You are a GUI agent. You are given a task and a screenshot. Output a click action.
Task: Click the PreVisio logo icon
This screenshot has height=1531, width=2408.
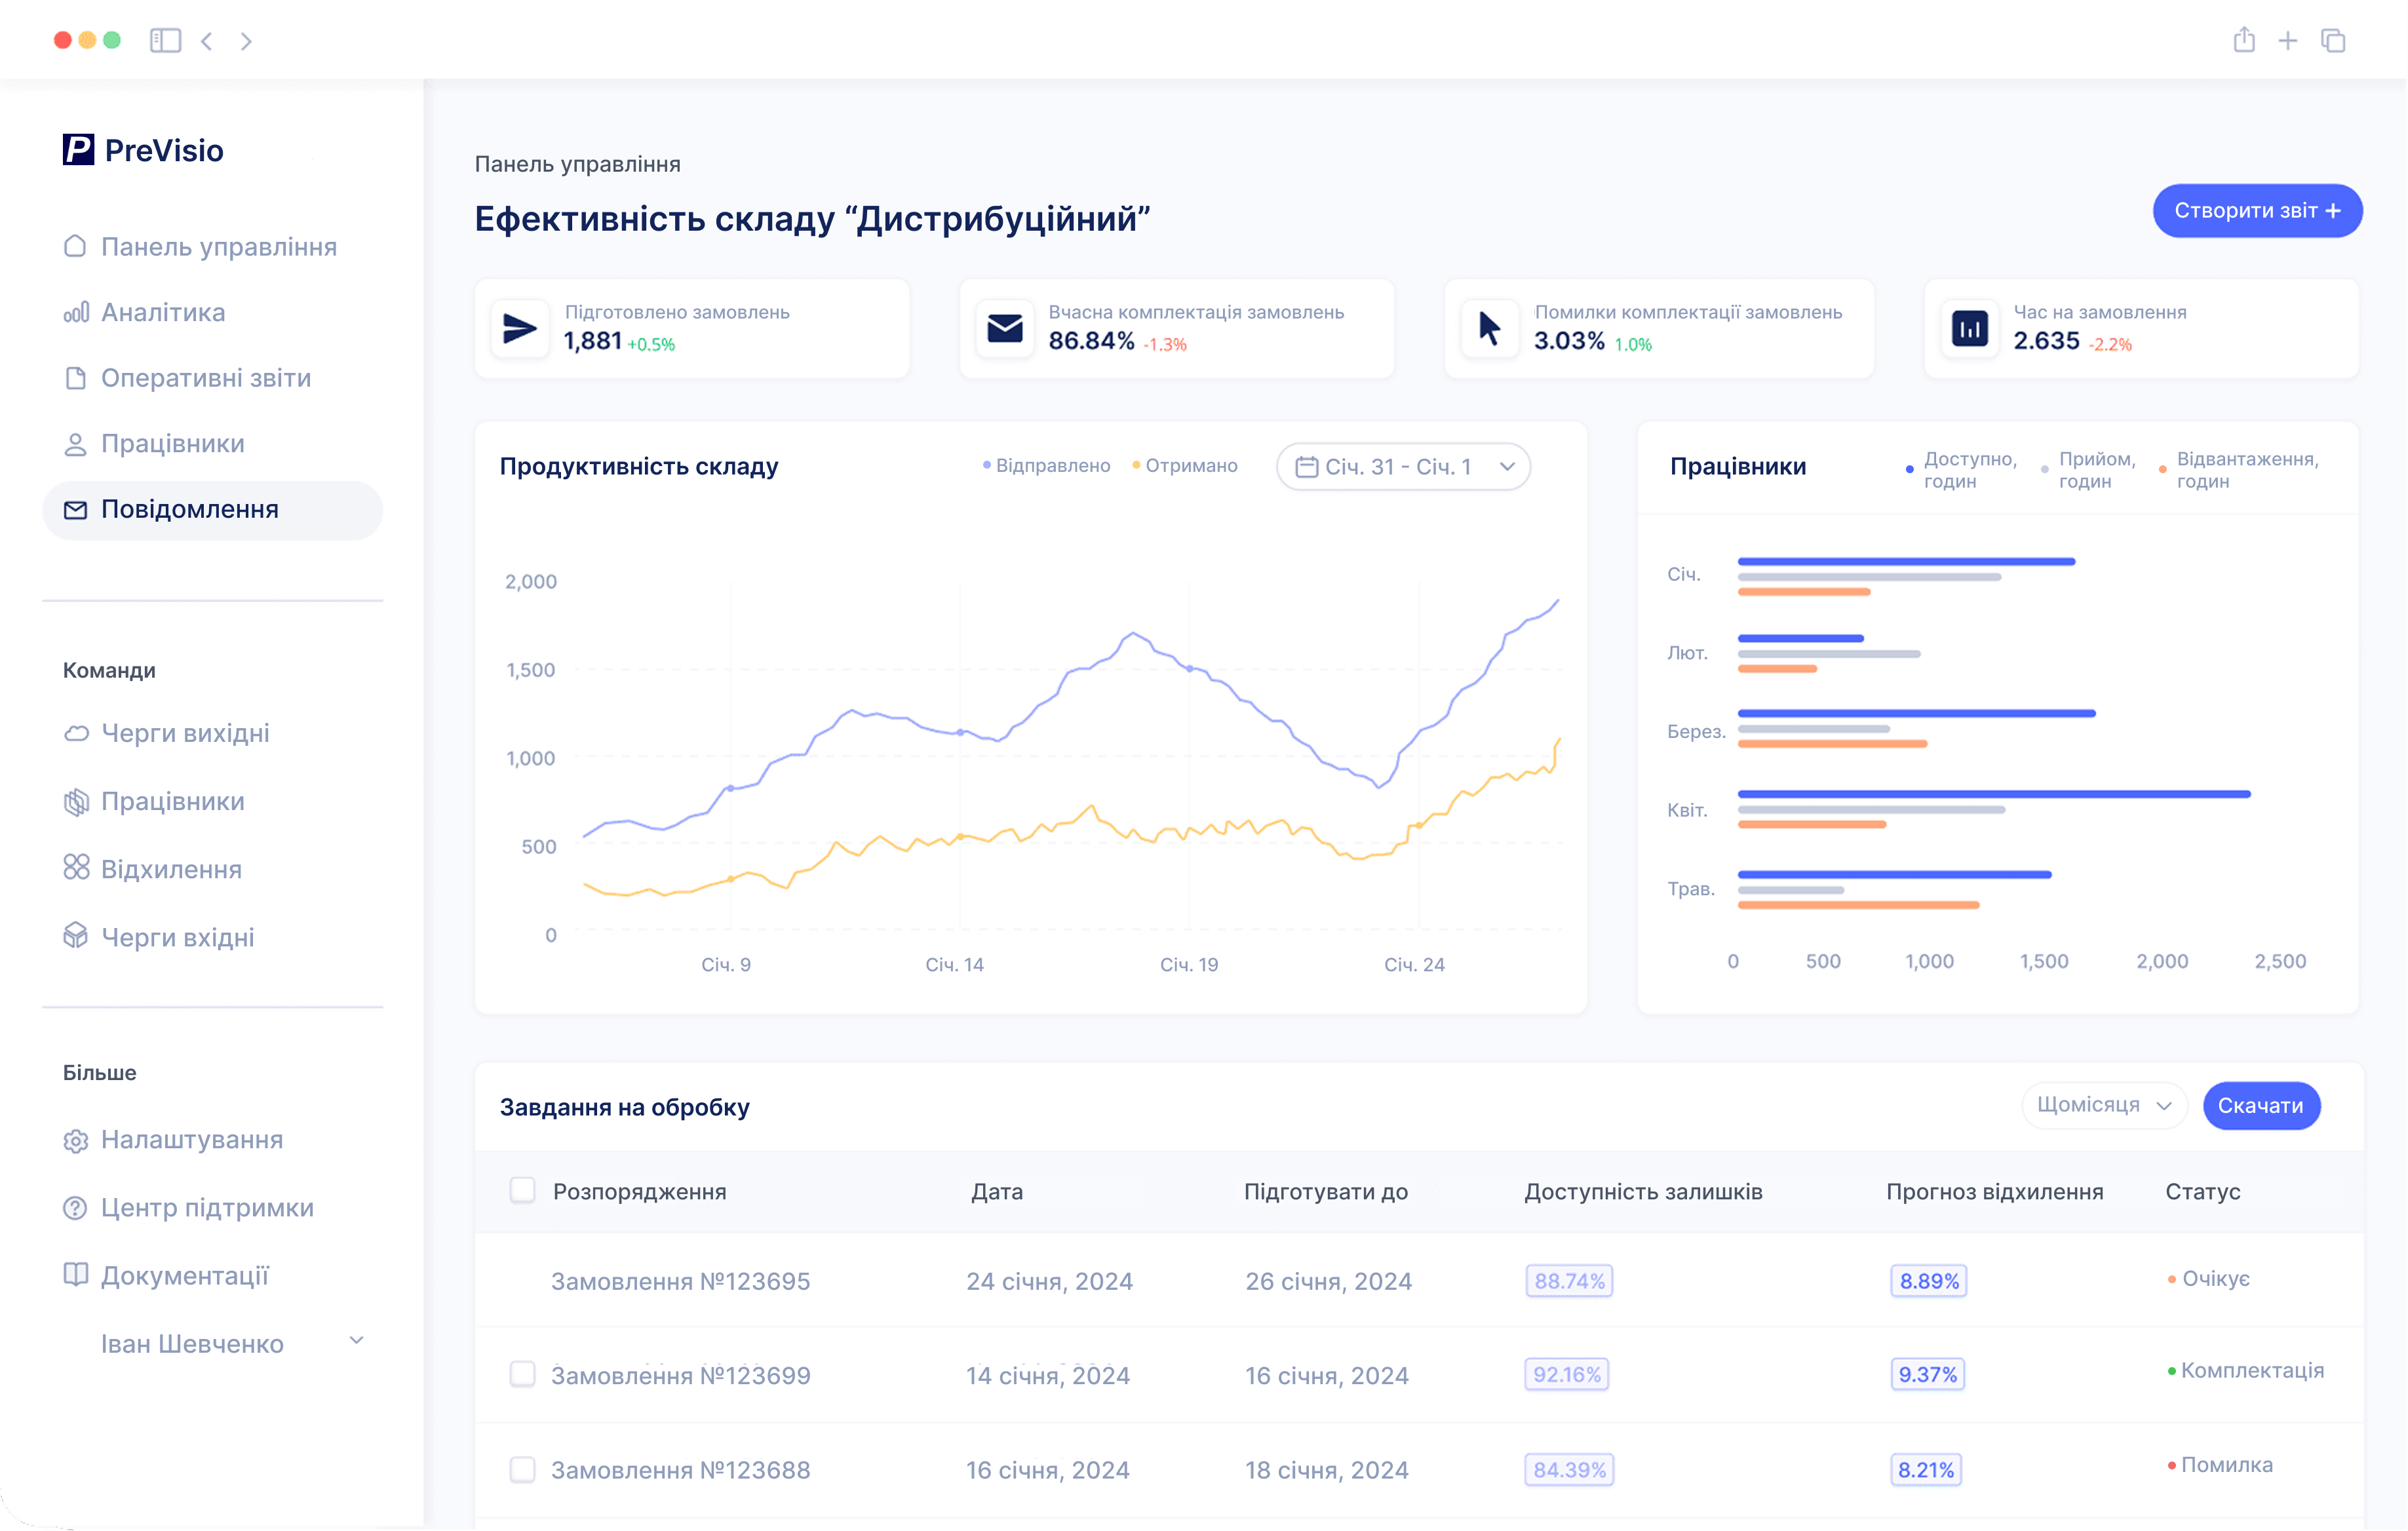(x=78, y=150)
